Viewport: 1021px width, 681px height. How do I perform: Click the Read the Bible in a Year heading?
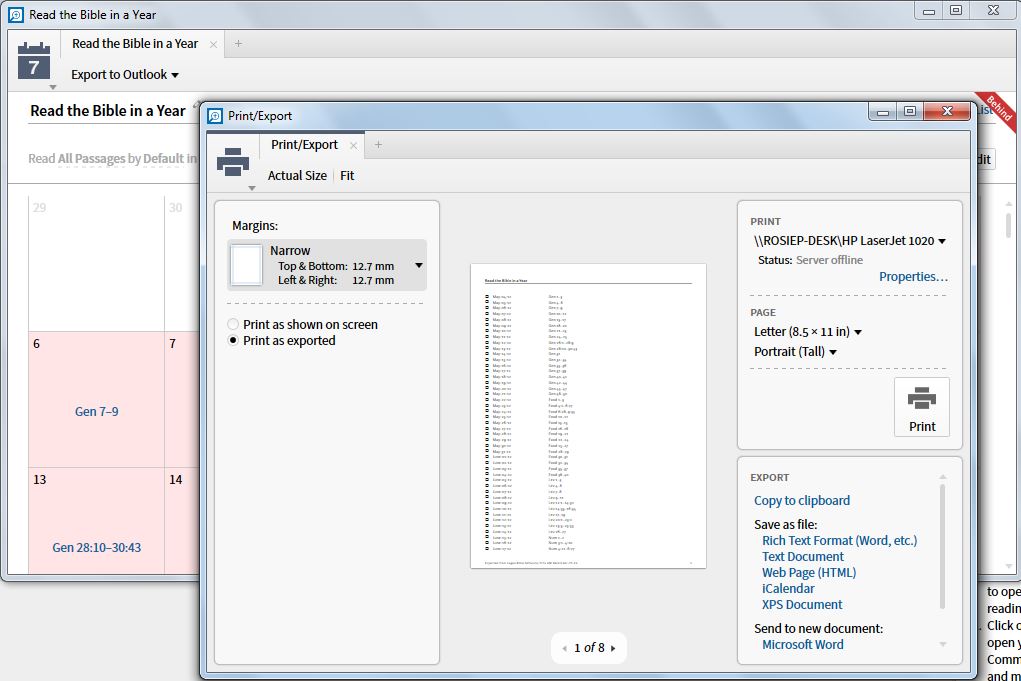coord(107,111)
